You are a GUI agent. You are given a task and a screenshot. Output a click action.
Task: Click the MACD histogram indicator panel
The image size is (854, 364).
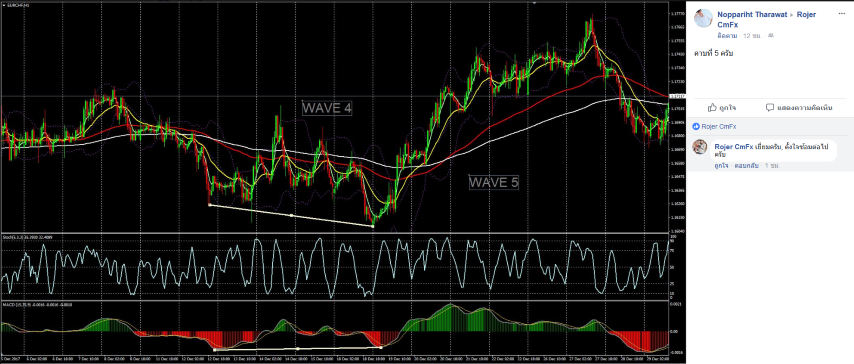coord(334,331)
